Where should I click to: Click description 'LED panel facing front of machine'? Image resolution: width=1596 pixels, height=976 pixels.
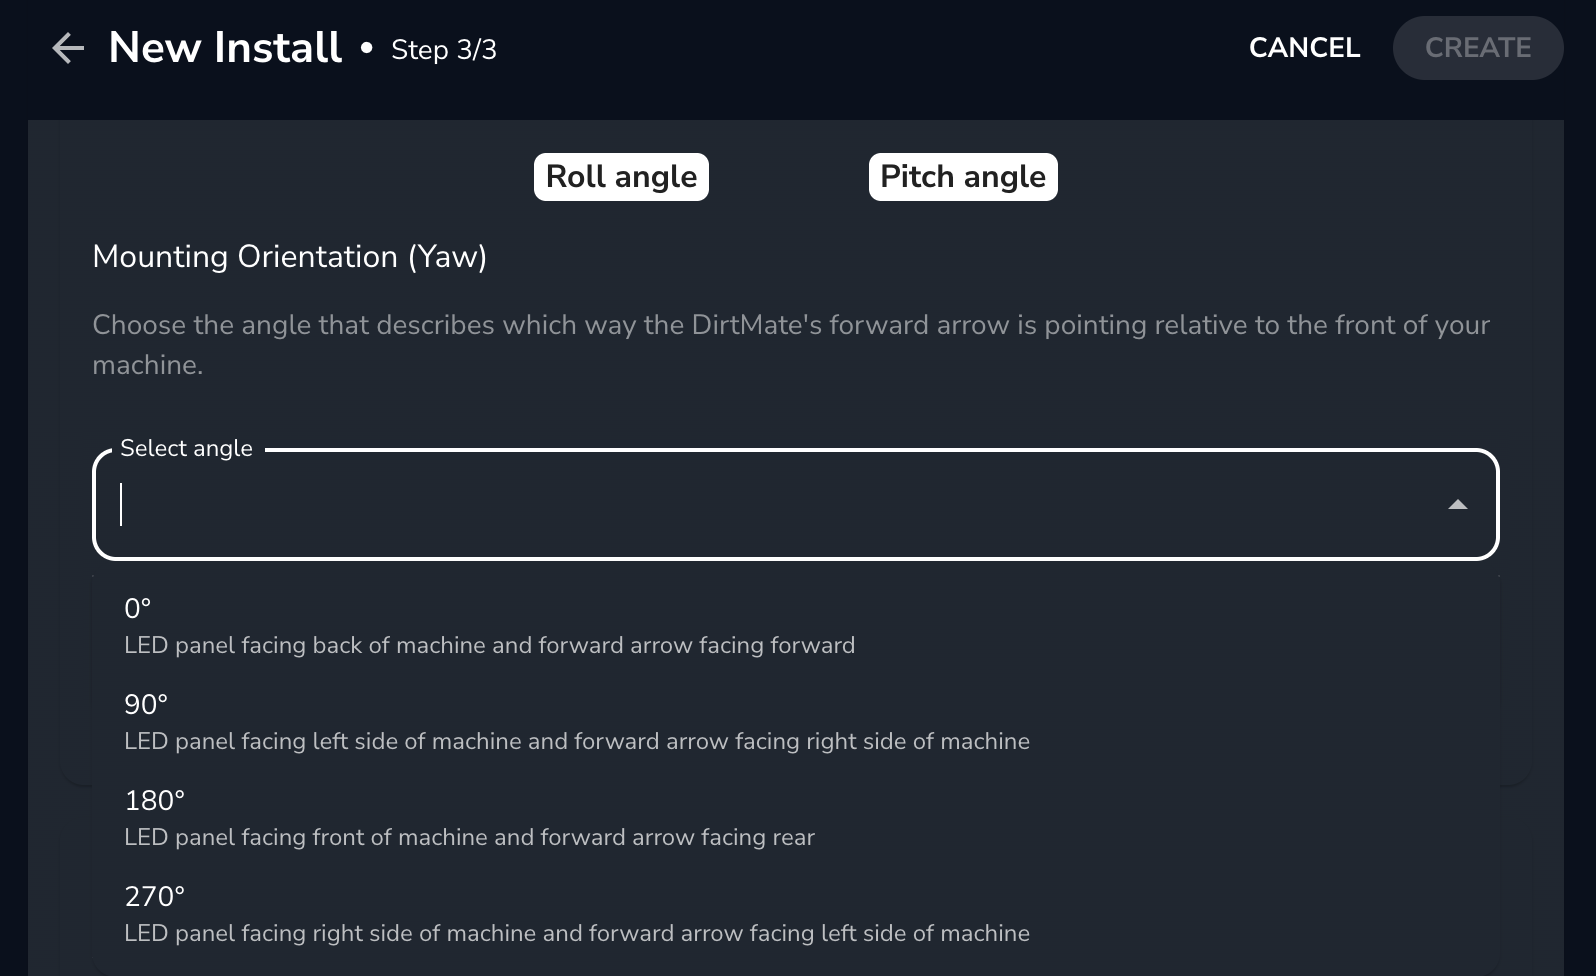469,838
